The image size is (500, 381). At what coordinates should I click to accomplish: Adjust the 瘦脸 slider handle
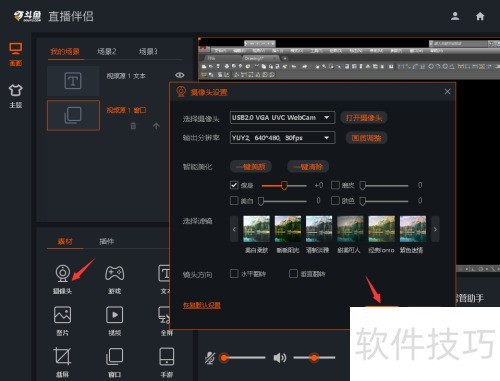pos(284,185)
